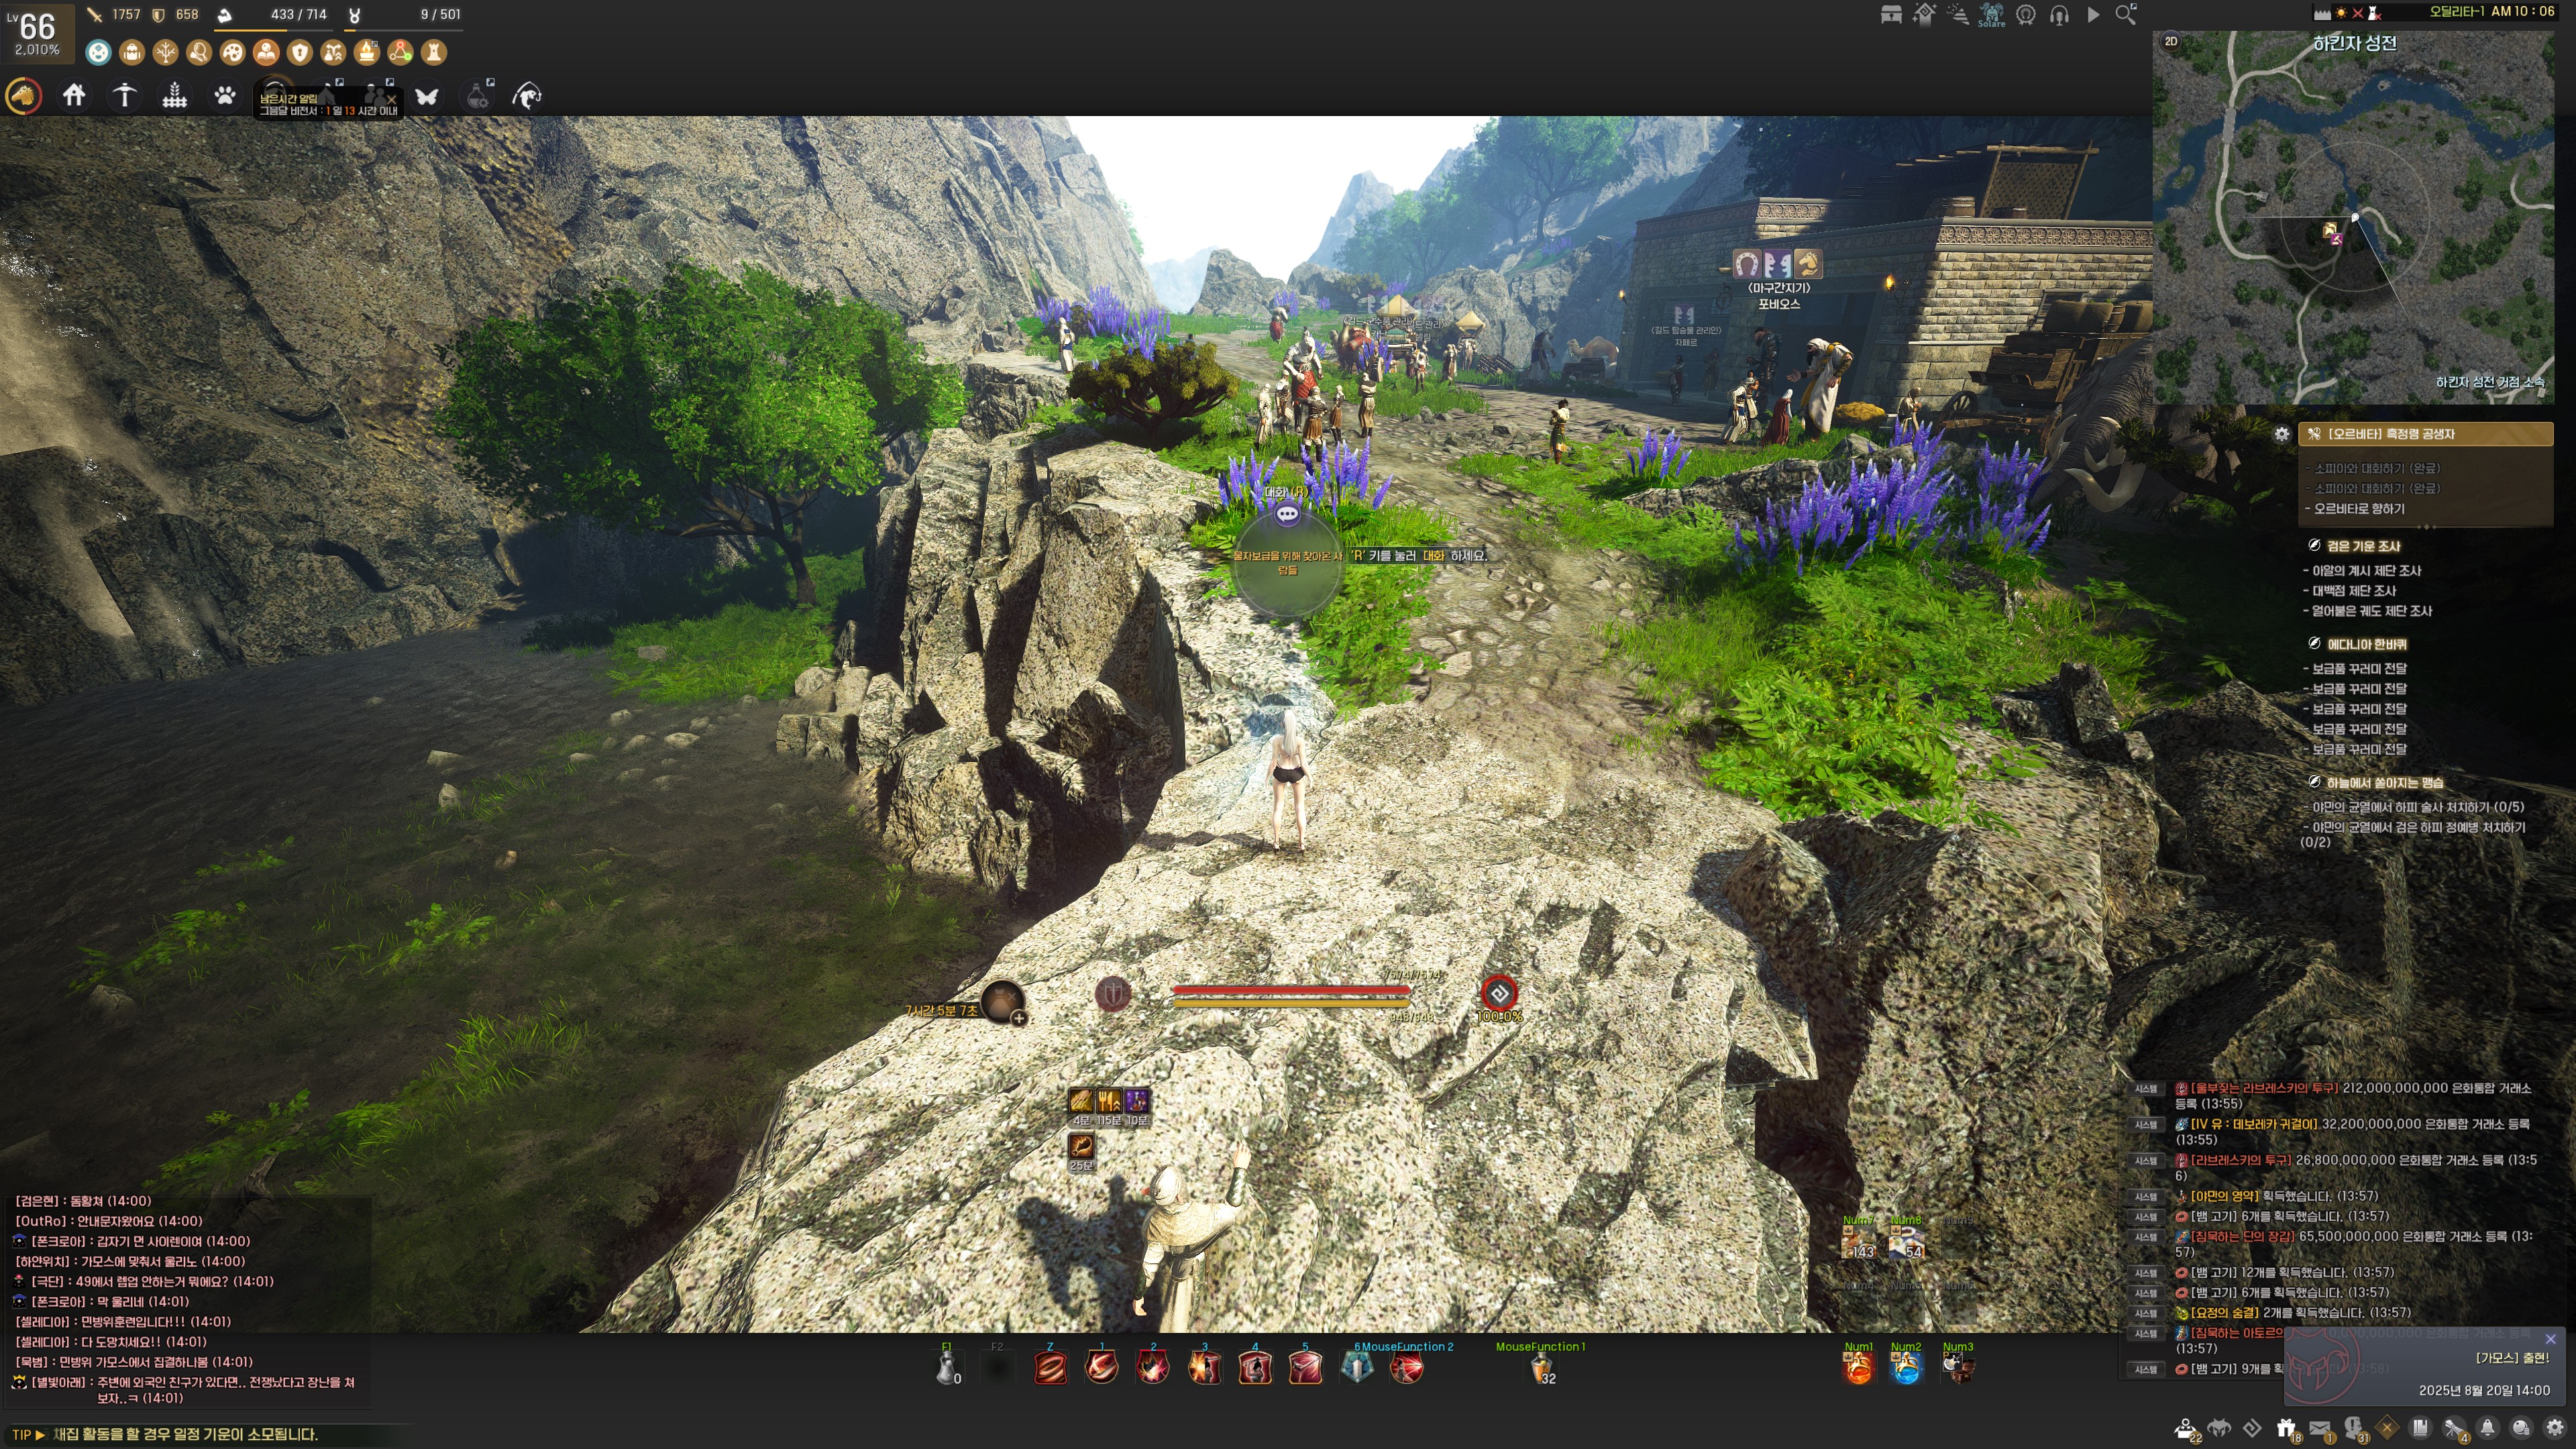This screenshot has width=2576, height=1449.
Task: Click the fishing status icon
Action: pyautogui.click(x=527, y=96)
